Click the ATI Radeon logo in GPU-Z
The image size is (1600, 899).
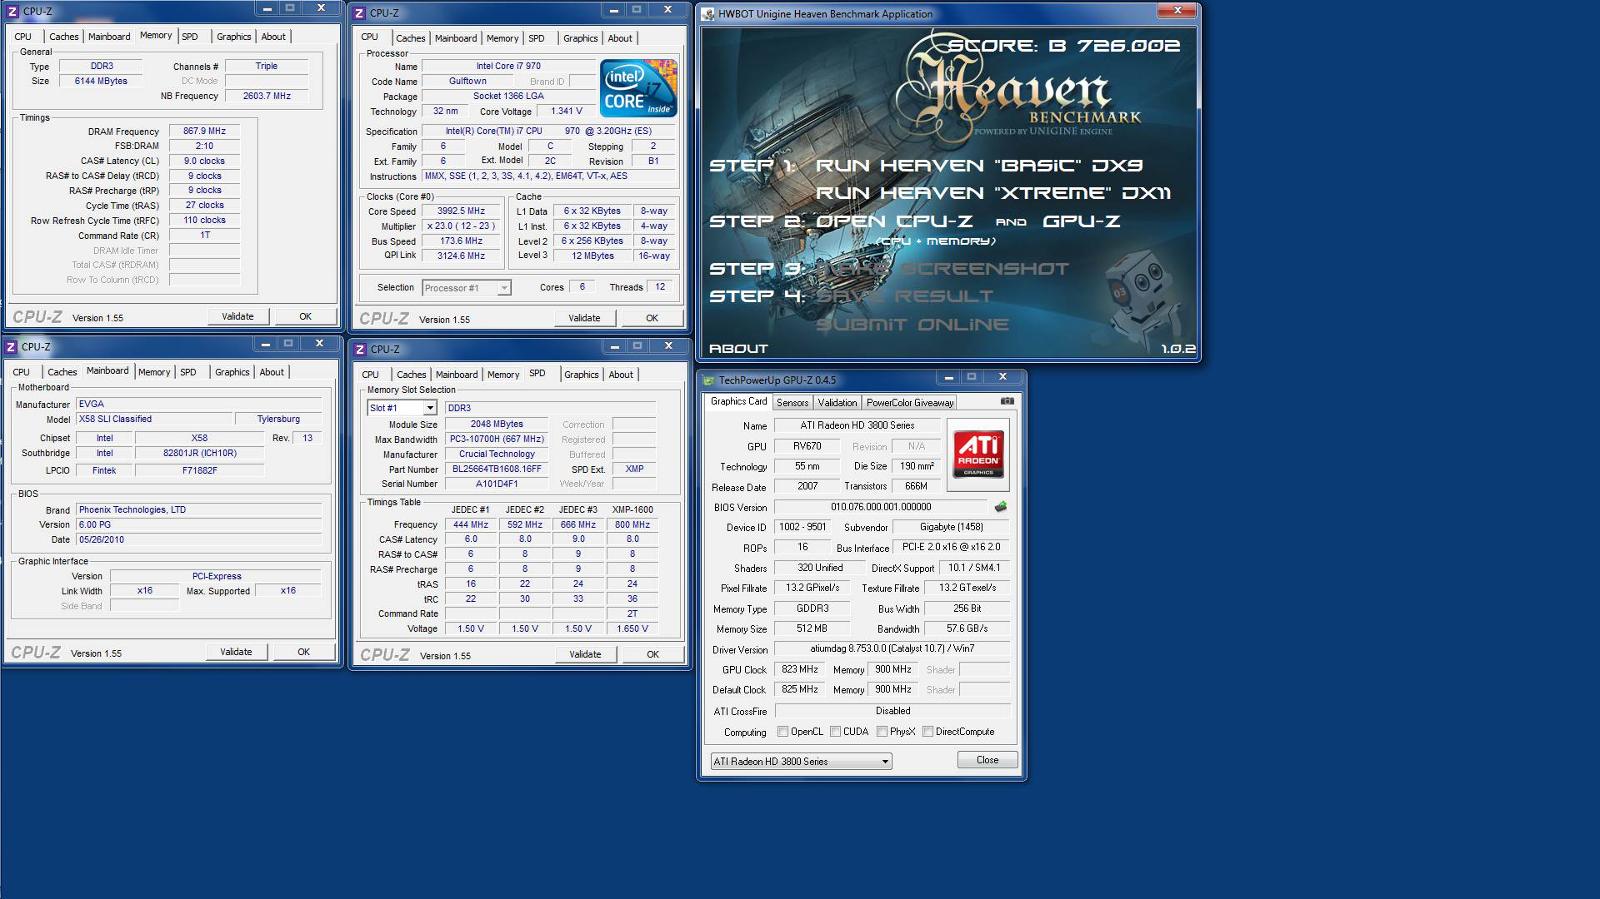pos(978,453)
